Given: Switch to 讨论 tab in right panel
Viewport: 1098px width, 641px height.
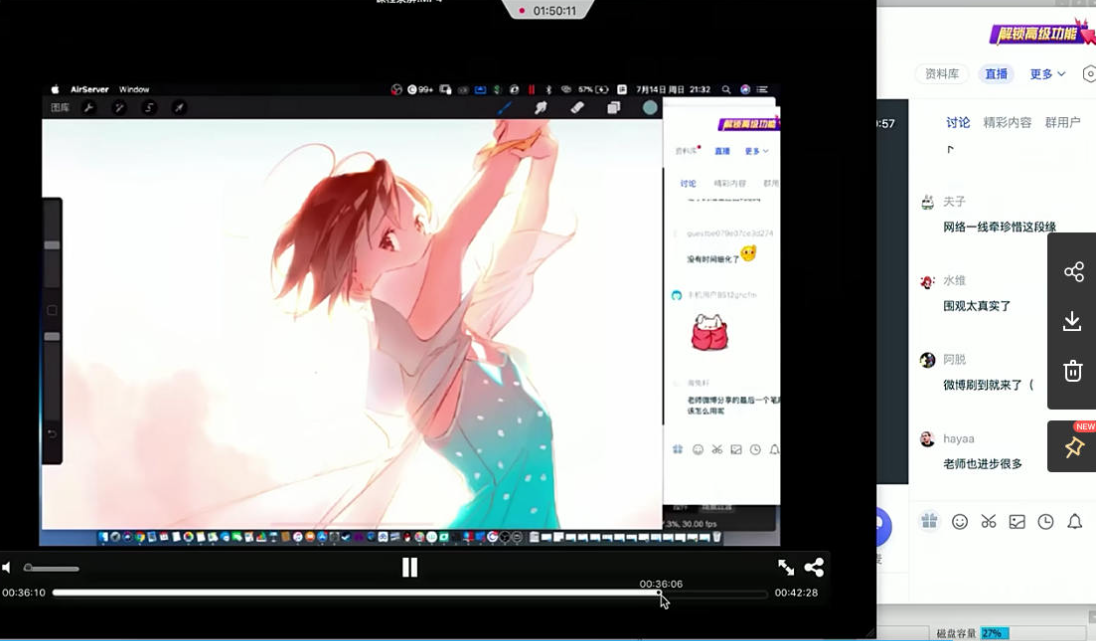Looking at the screenshot, I should [x=958, y=123].
